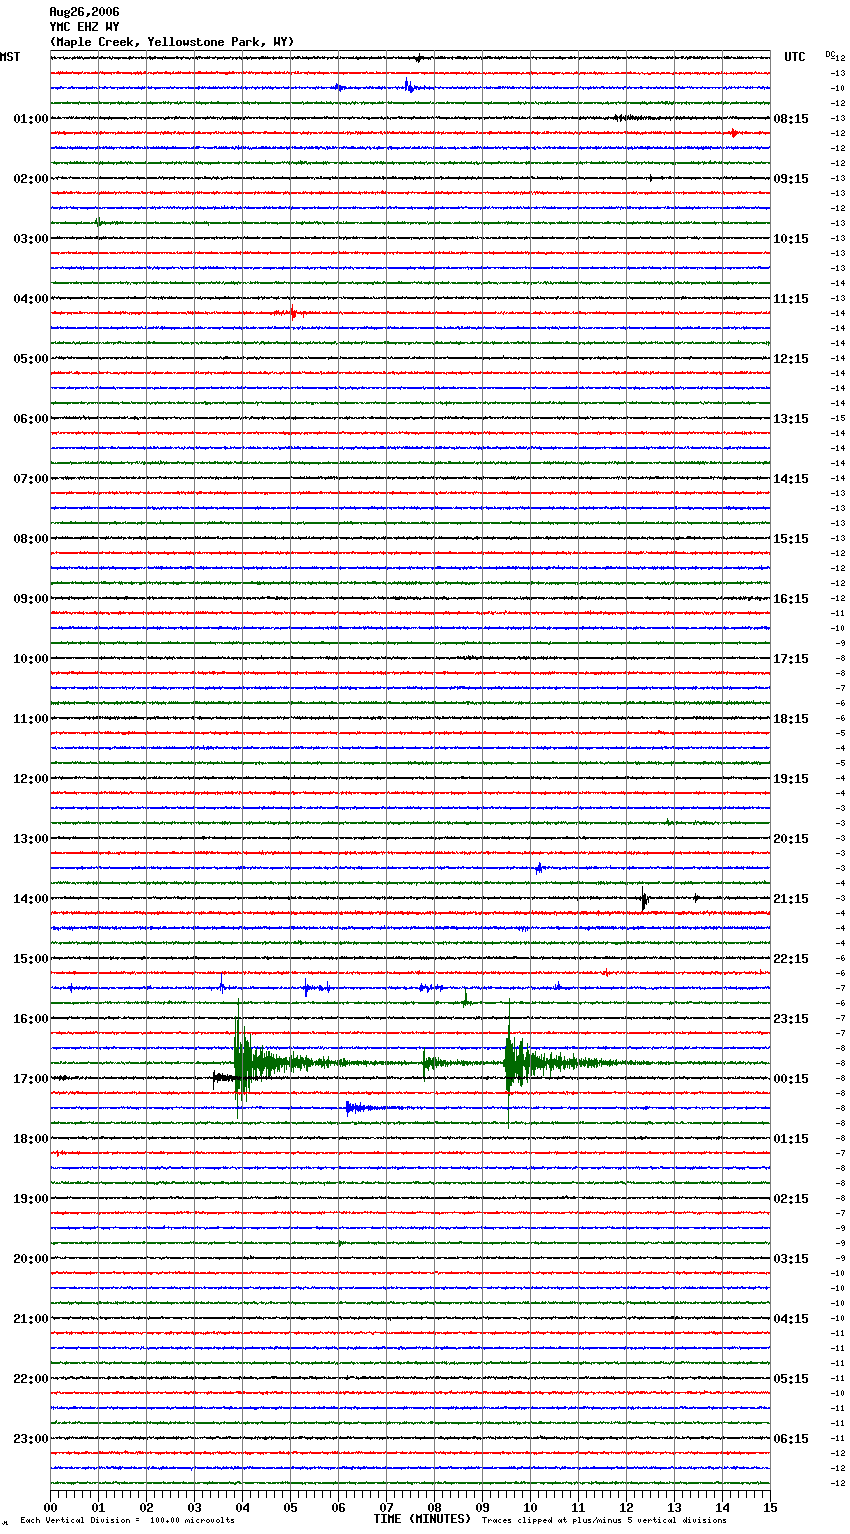Click the 09:15 UTC row label
This screenshot has width=850, height=1534.
[791, 179]
